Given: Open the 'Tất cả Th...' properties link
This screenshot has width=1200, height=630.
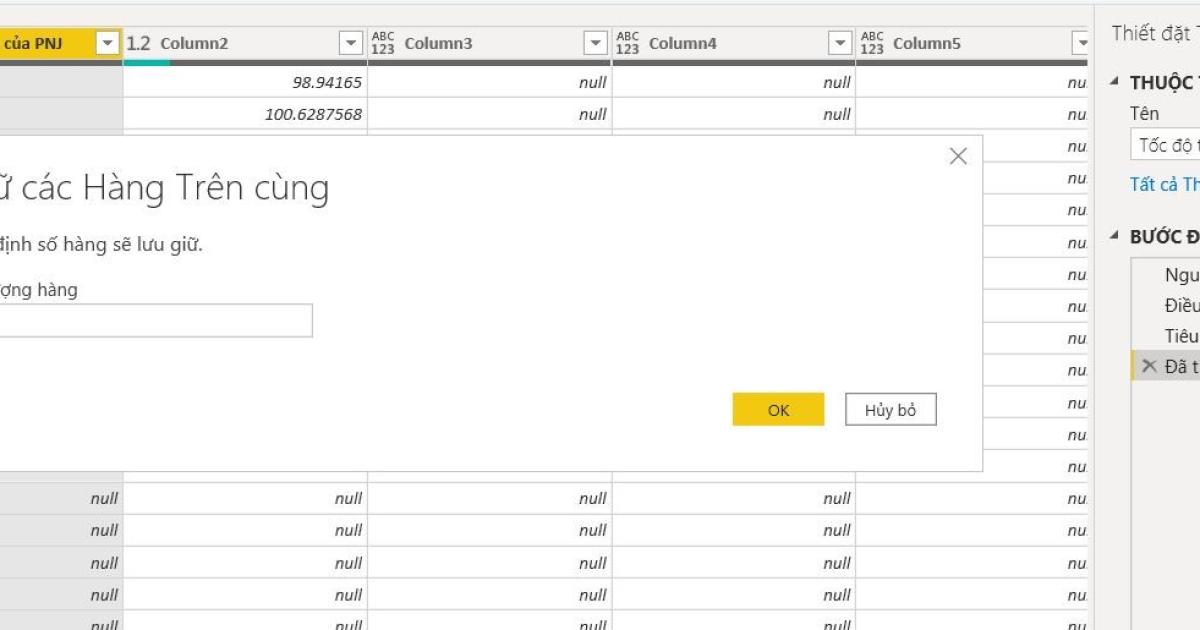Looking at the screenshot, I should click(x=1164, y=184).
